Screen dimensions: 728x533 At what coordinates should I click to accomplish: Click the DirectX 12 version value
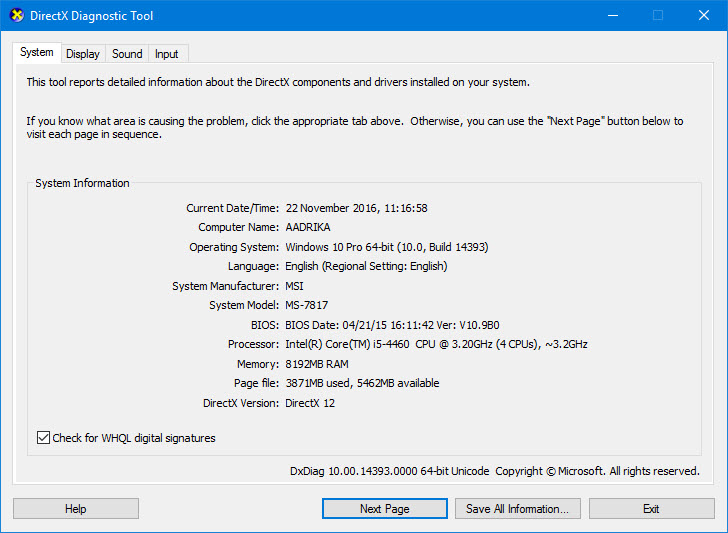tap(310, 403)
